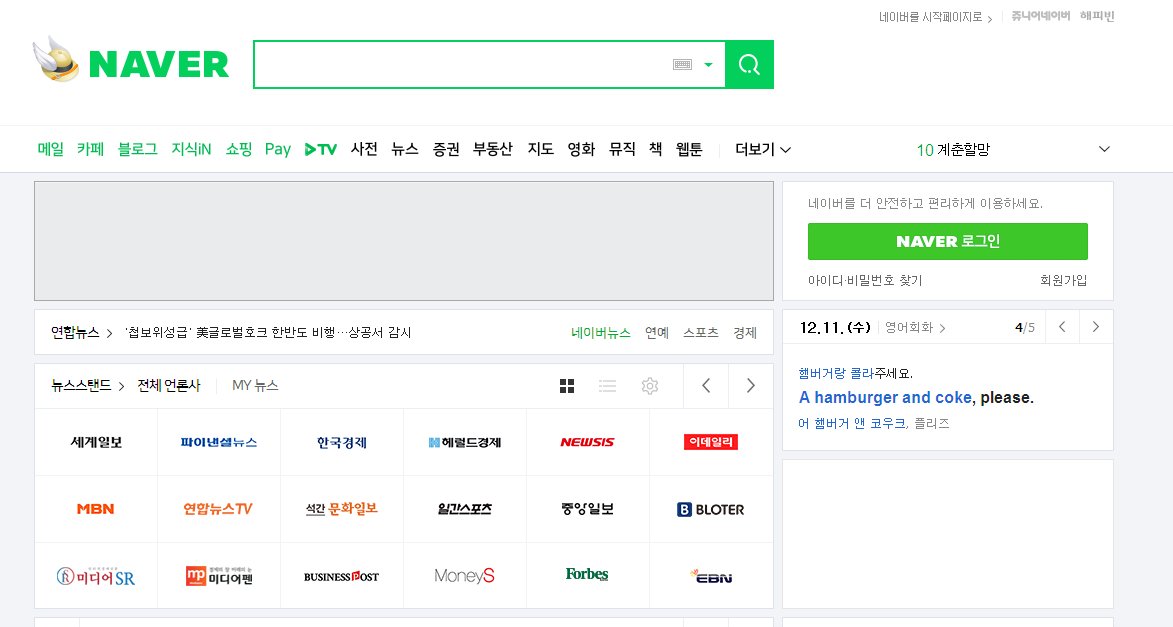The image size is (1173, 627).
Task: Open 영화 in navigation bar
Action: 581,150
